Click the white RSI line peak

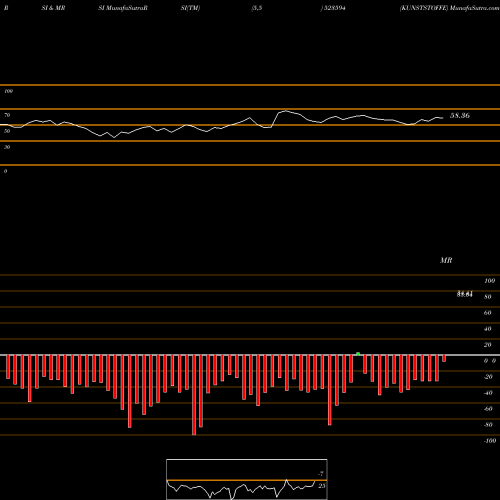286,111
